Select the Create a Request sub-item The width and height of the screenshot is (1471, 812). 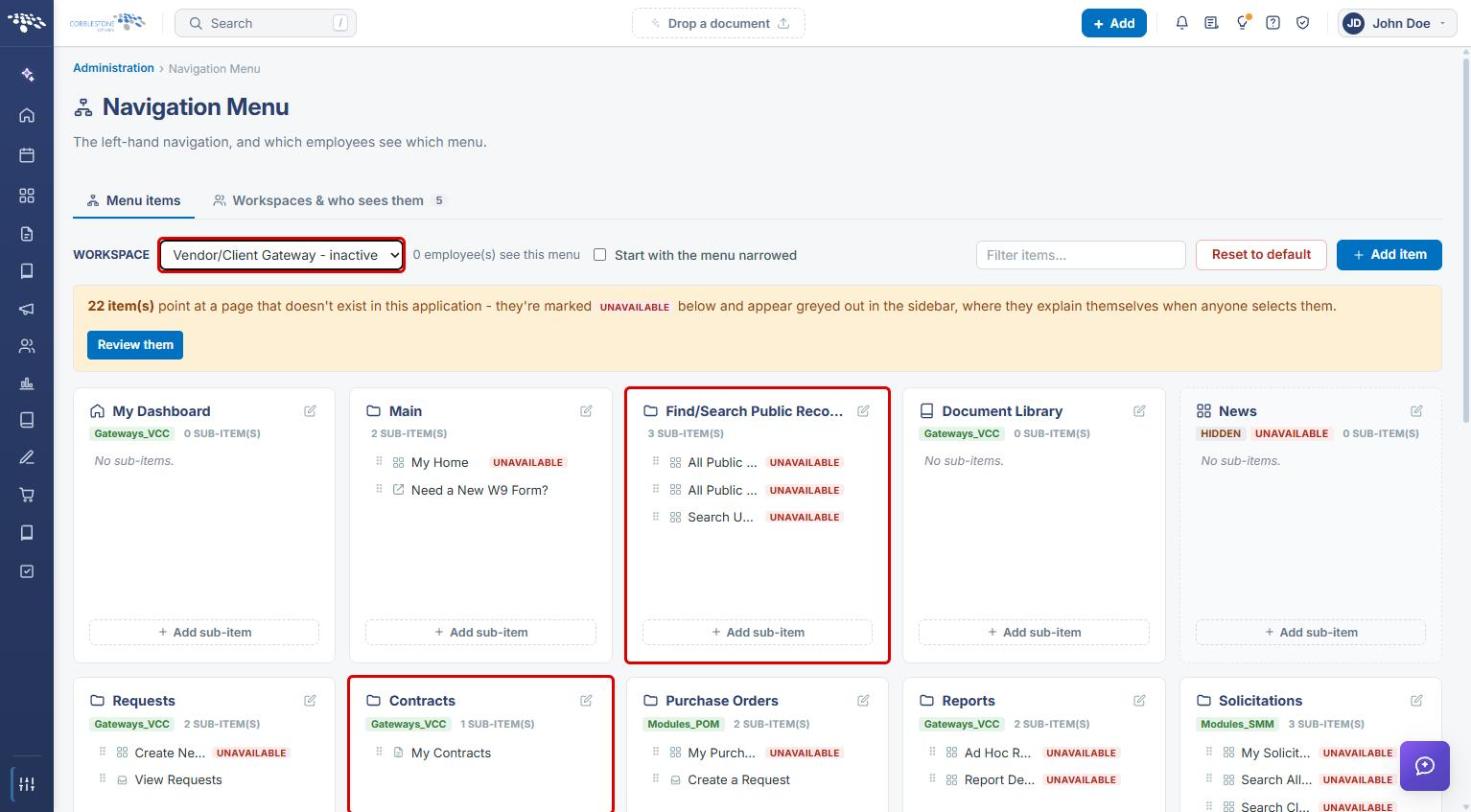[x=739, y=780]
